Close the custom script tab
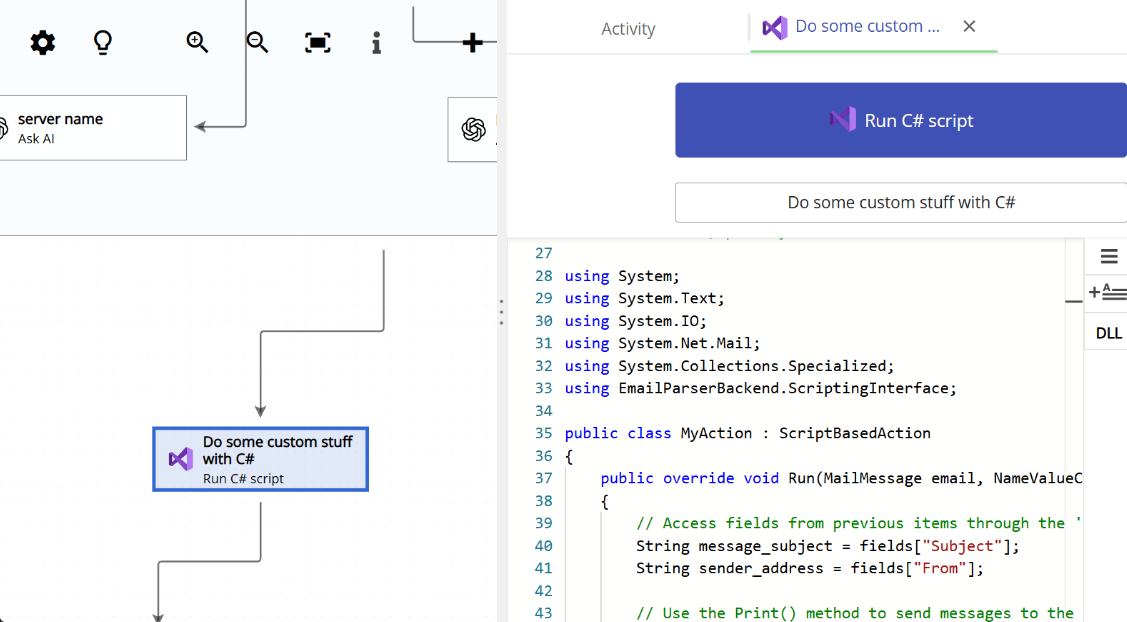Viewport: 1127px width, 622px height. [968, 26]
